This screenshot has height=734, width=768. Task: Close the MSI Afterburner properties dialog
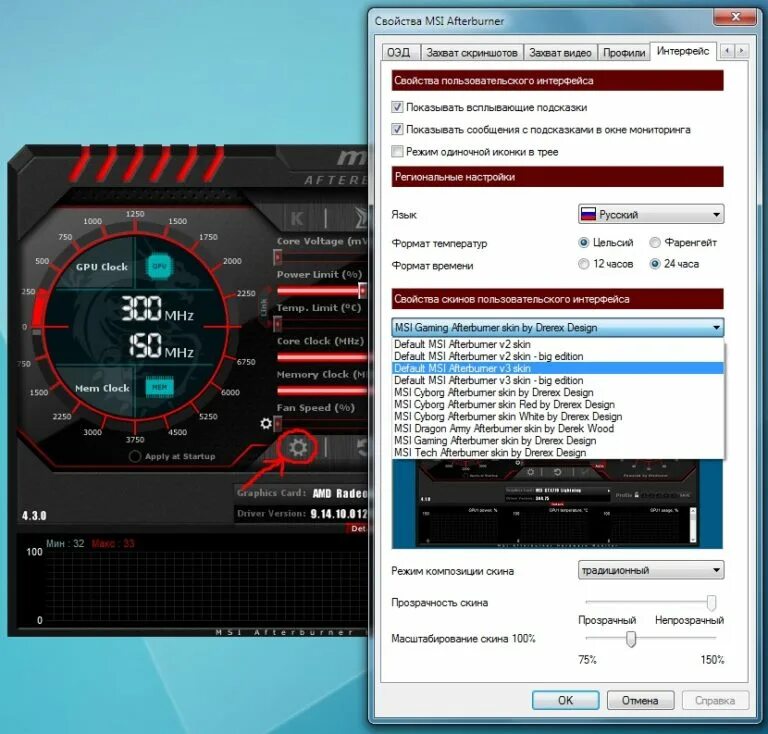pos(735,17)
